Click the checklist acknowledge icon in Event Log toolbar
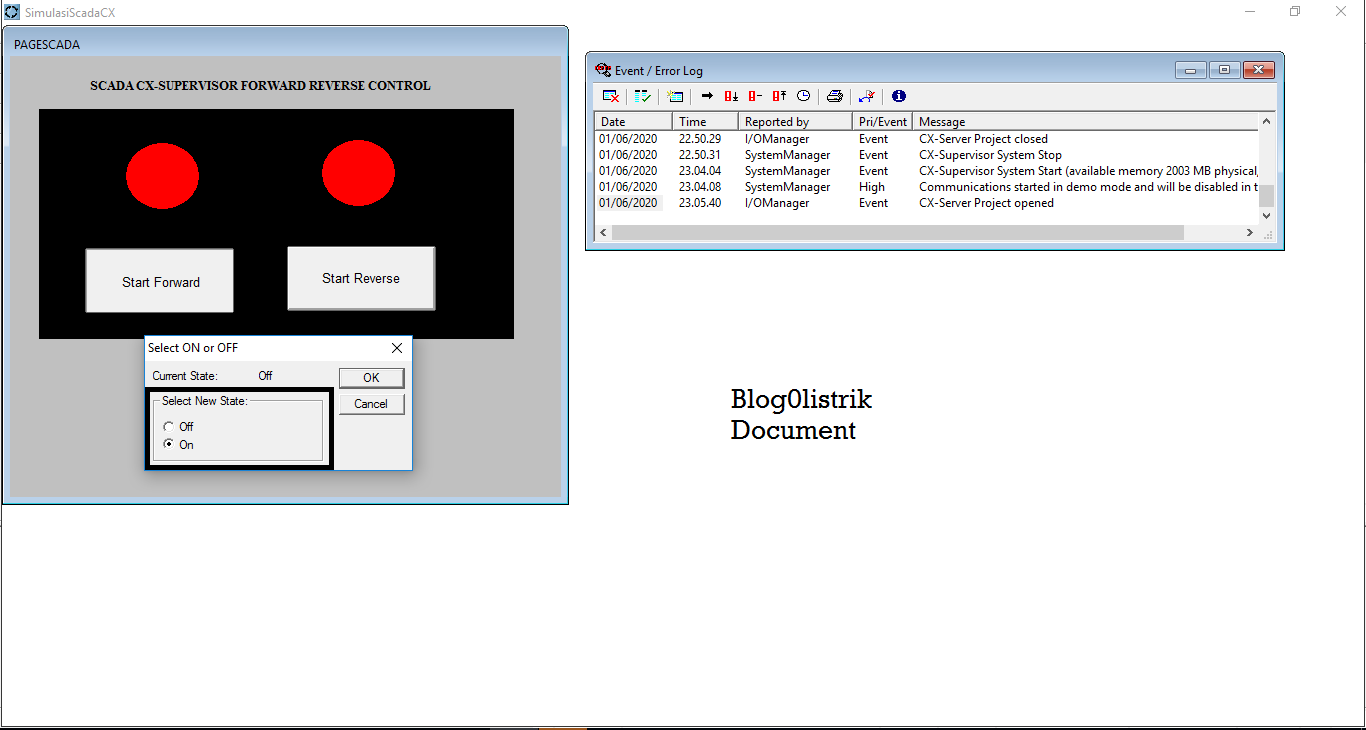This screenshot has width=1366, height=730. tap(642, 96)
